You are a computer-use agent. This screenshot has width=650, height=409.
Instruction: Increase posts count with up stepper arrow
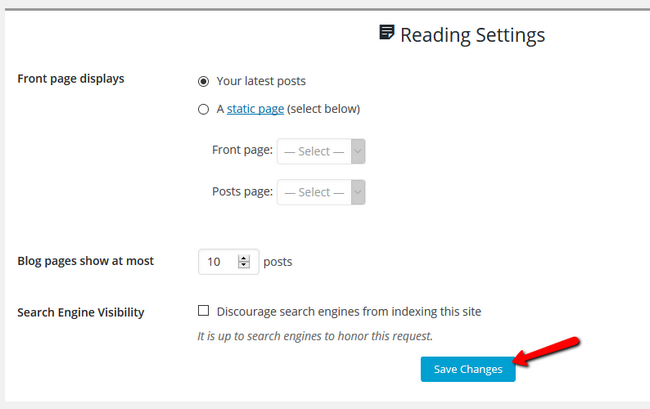(x=244, y=258)
